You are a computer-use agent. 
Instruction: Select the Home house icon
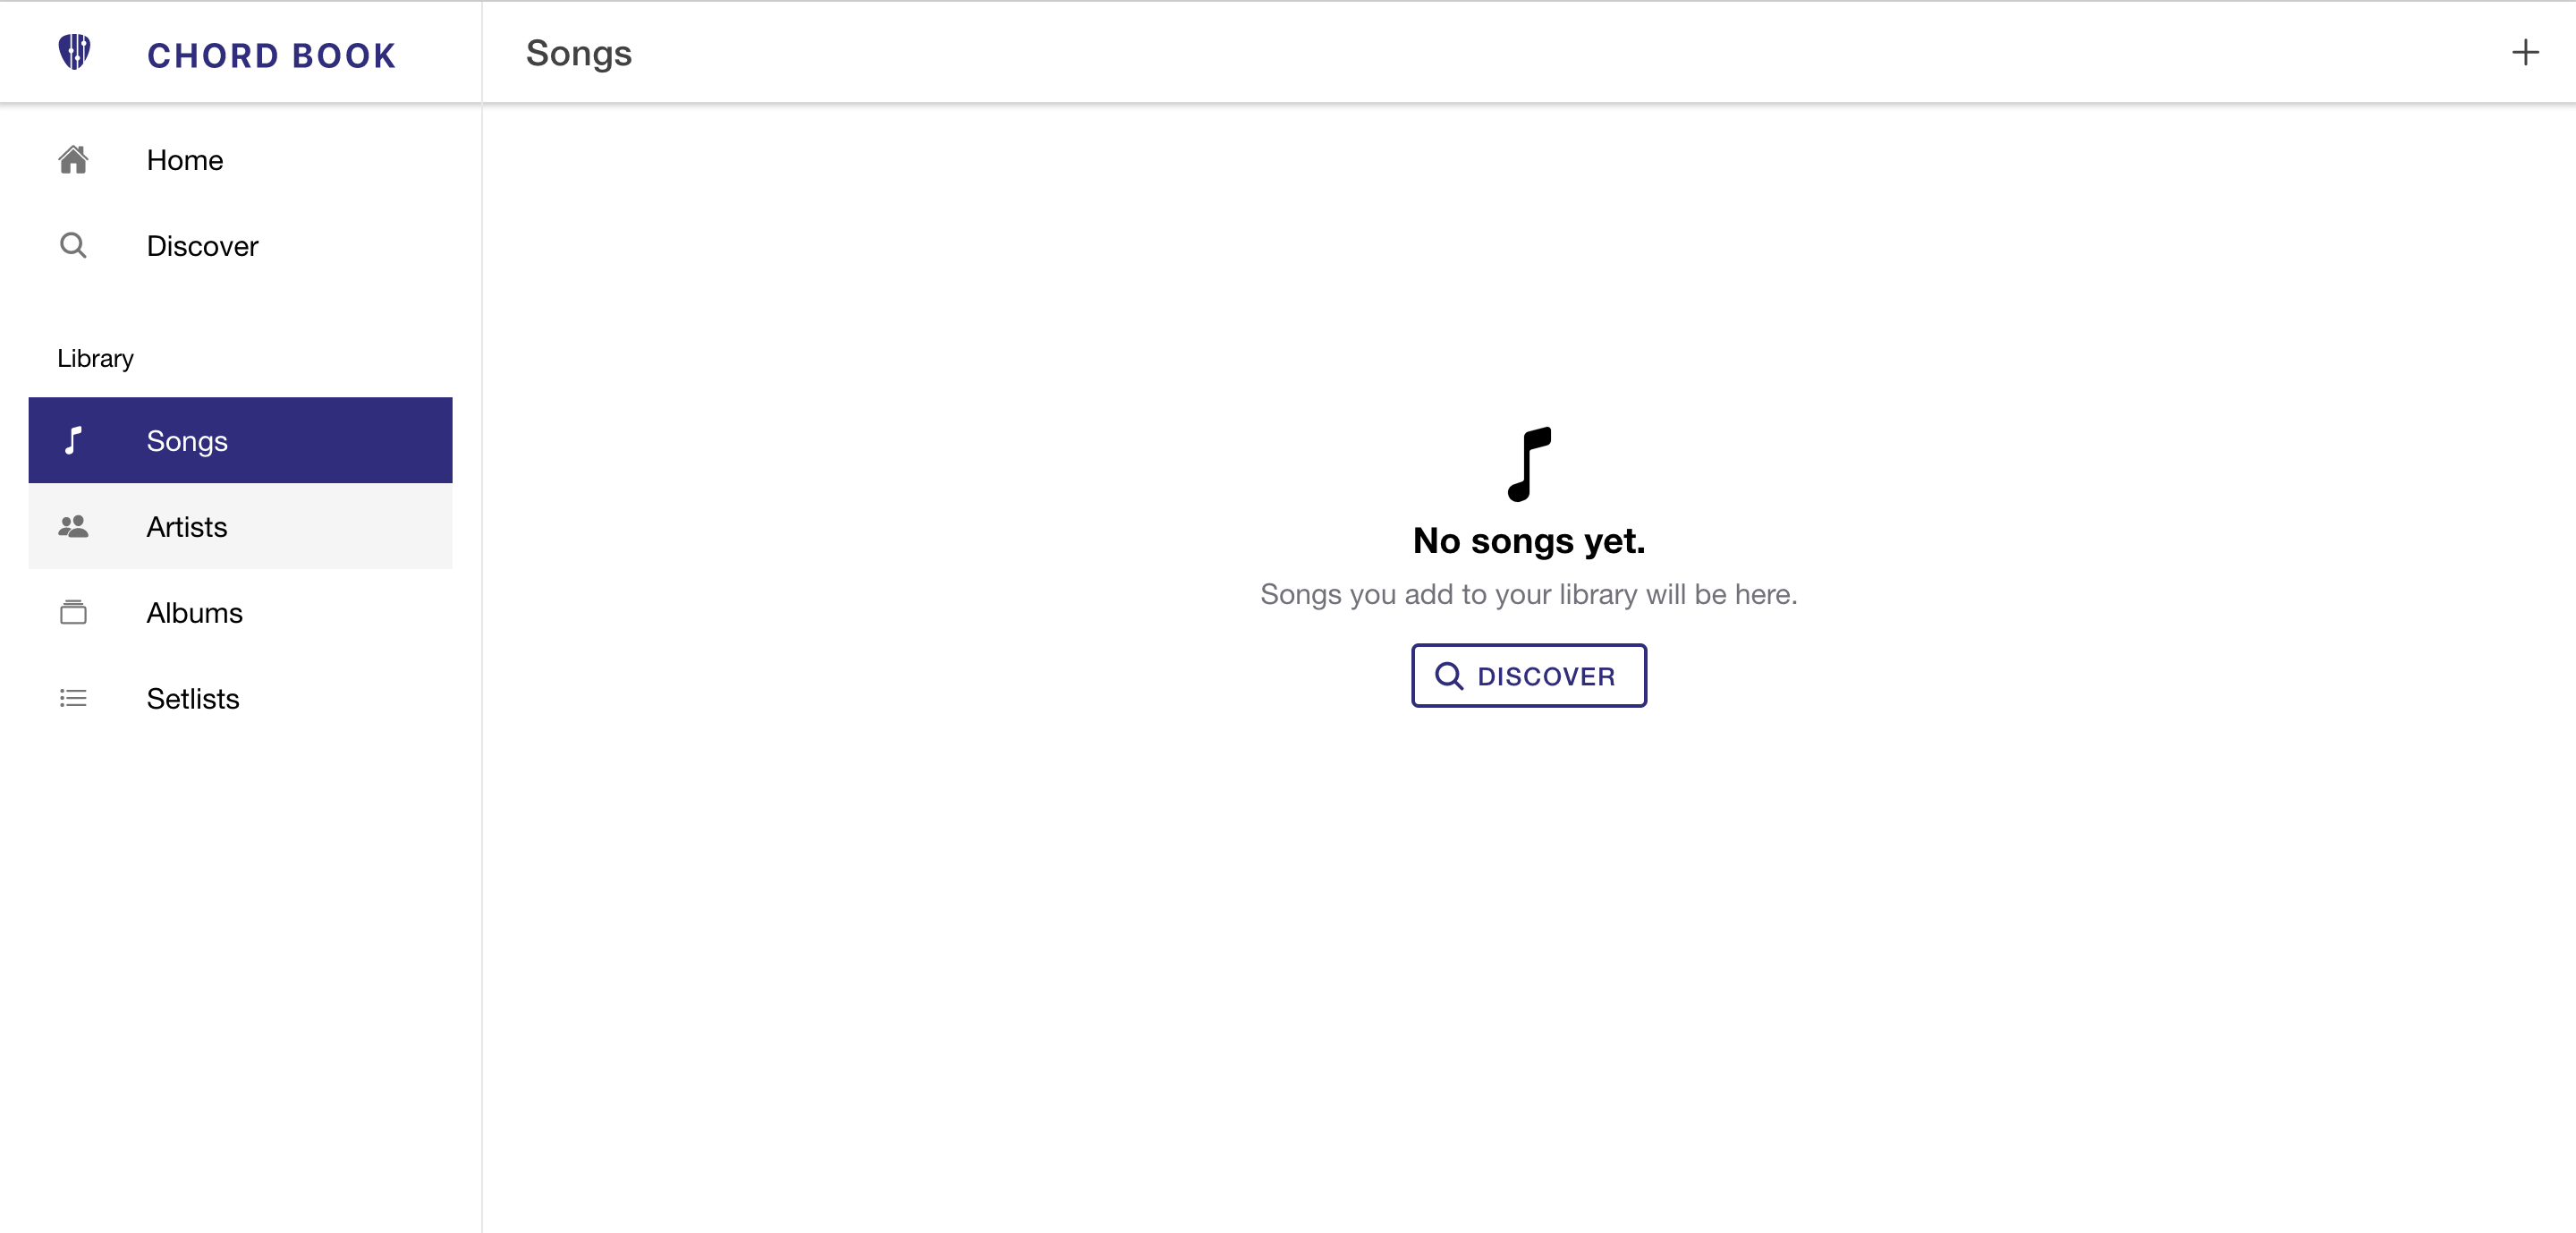pyautogui.click(x=73, y=160)
